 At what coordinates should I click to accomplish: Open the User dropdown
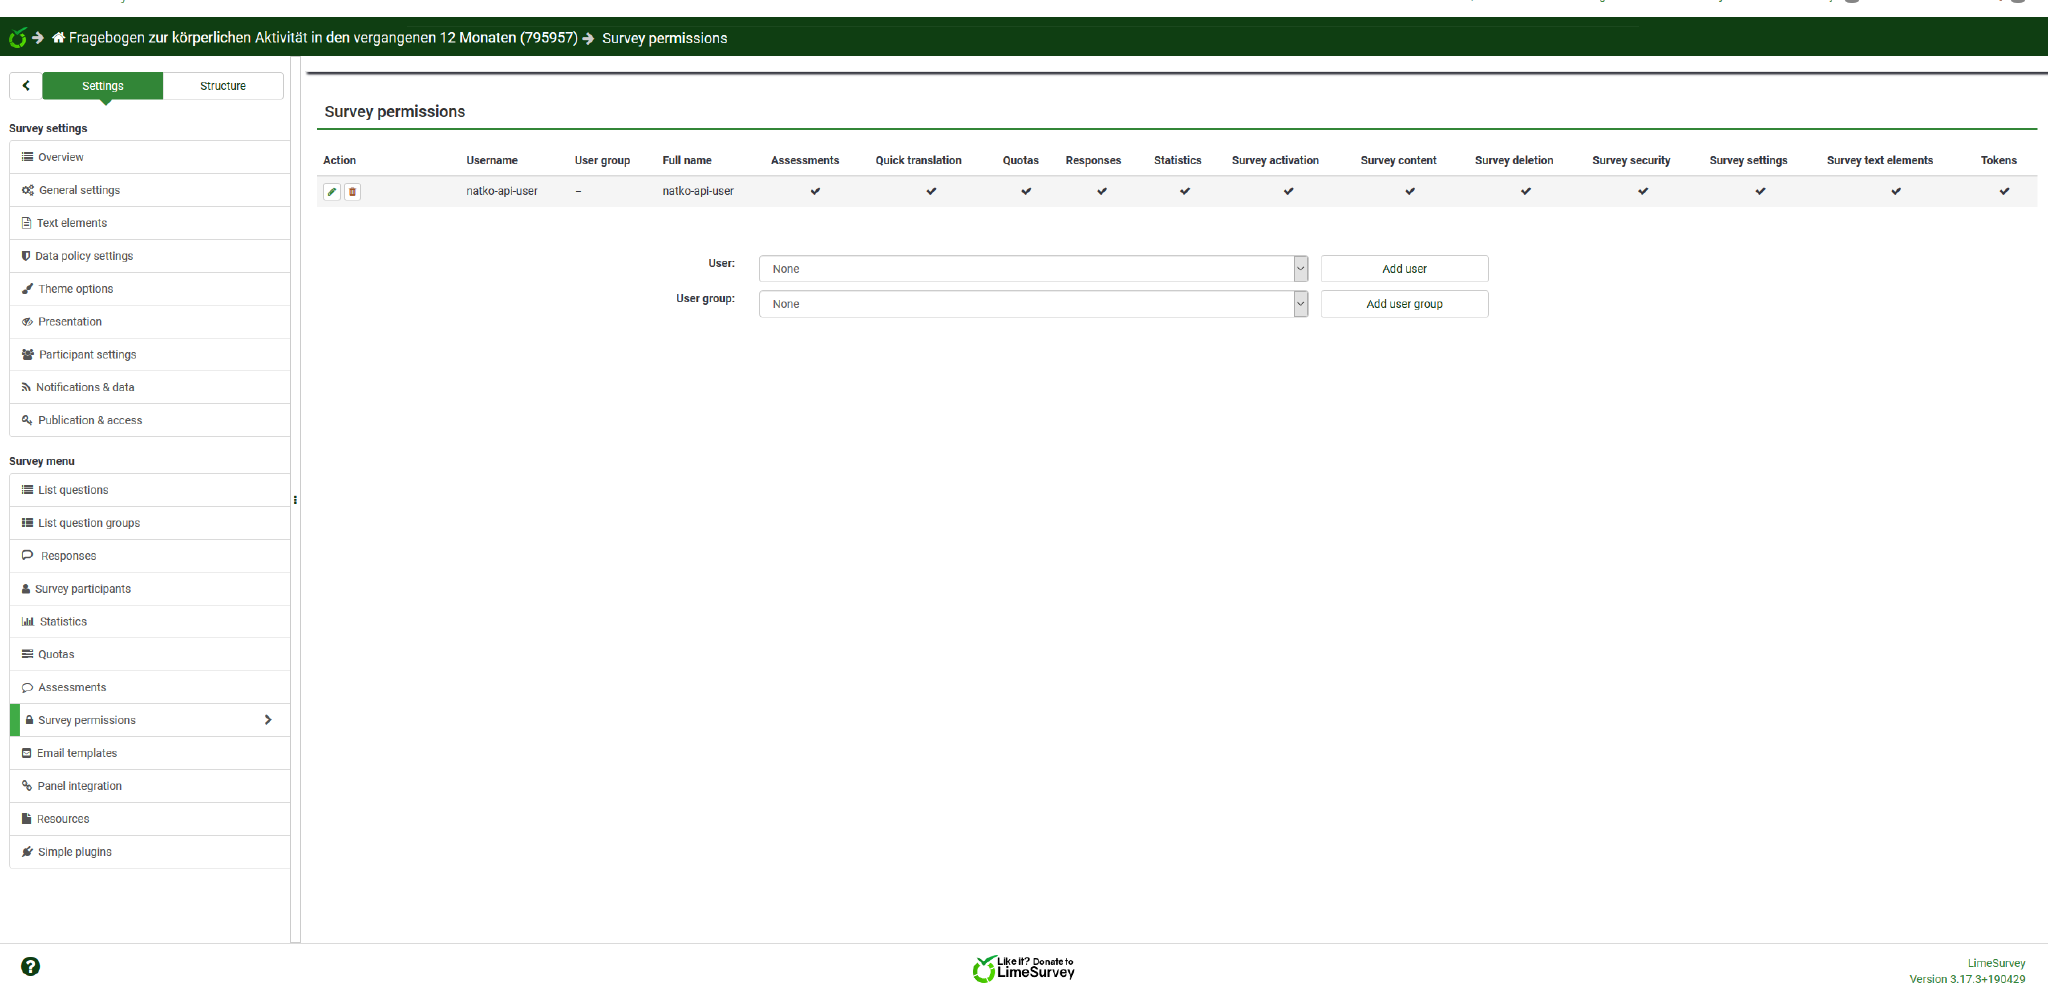pyautogui.click(x=1032, y=269)
